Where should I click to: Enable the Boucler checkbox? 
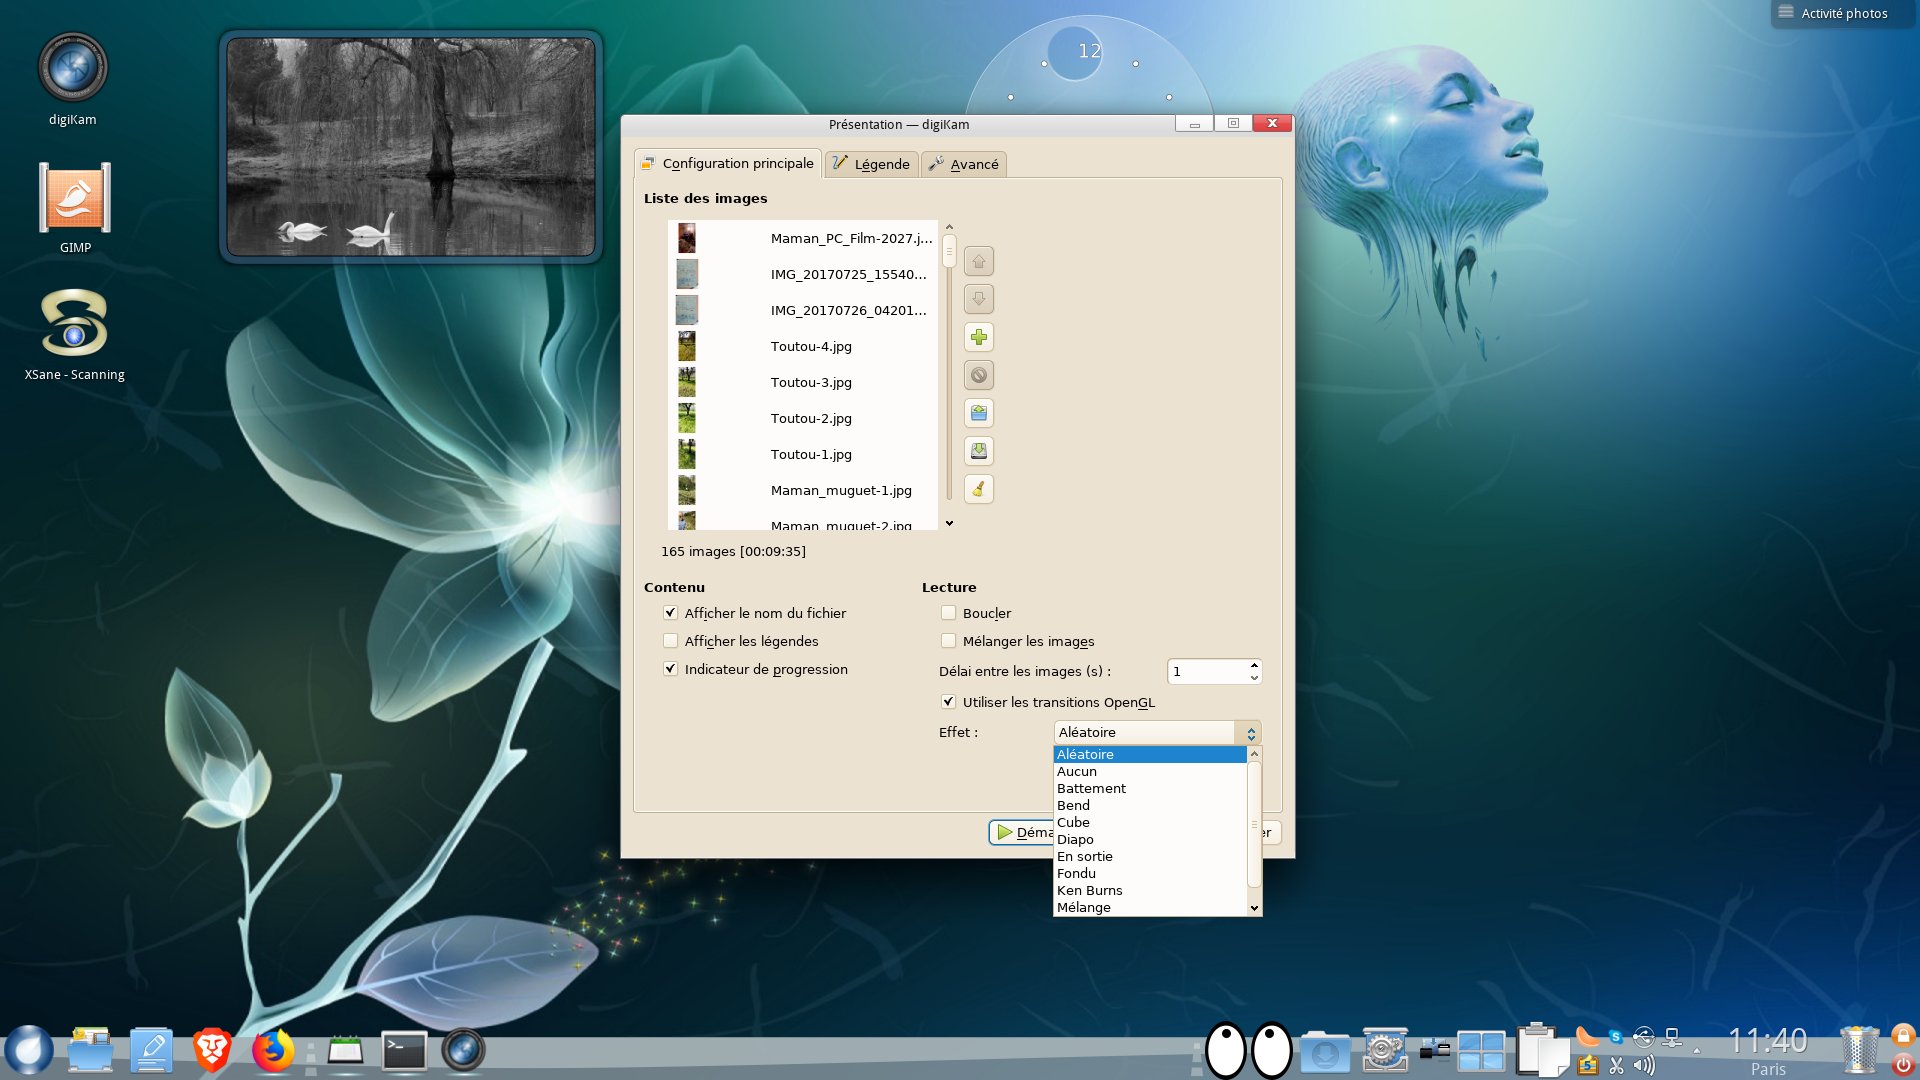pyautogui.click(x=948, y=613)
